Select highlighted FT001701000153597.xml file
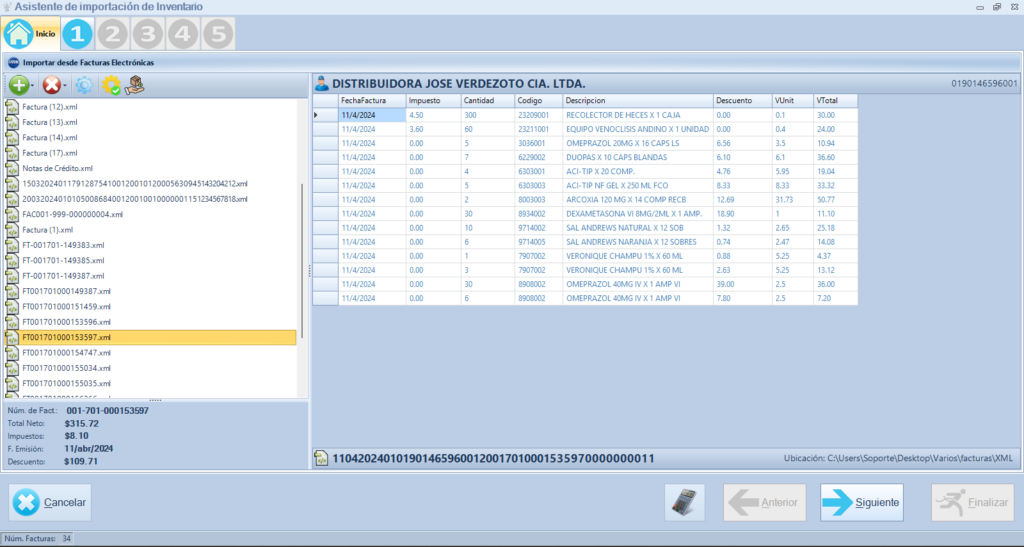Screen dimensions: 1024x547 click(x=150, y=337)
